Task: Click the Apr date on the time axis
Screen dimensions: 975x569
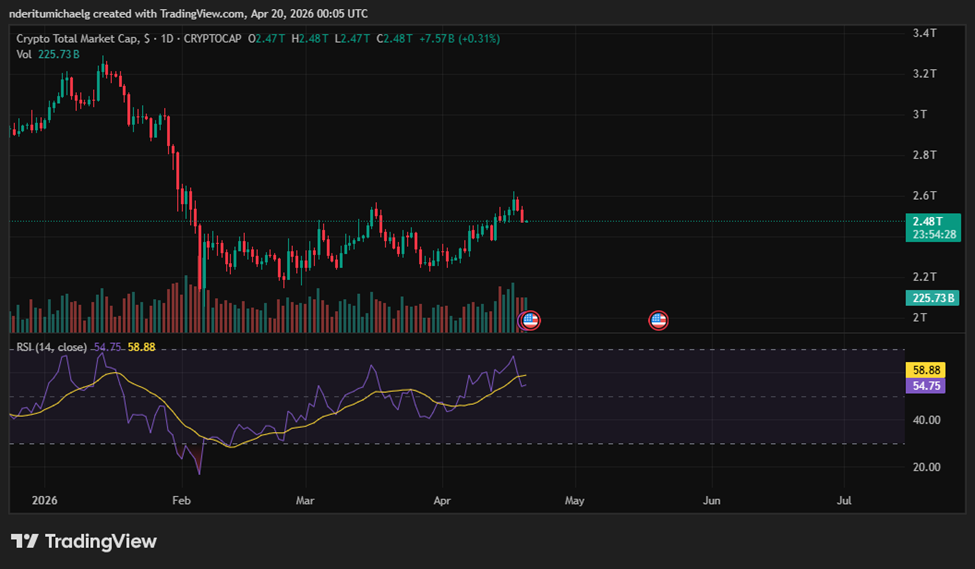Action: [x=441, y=498]
